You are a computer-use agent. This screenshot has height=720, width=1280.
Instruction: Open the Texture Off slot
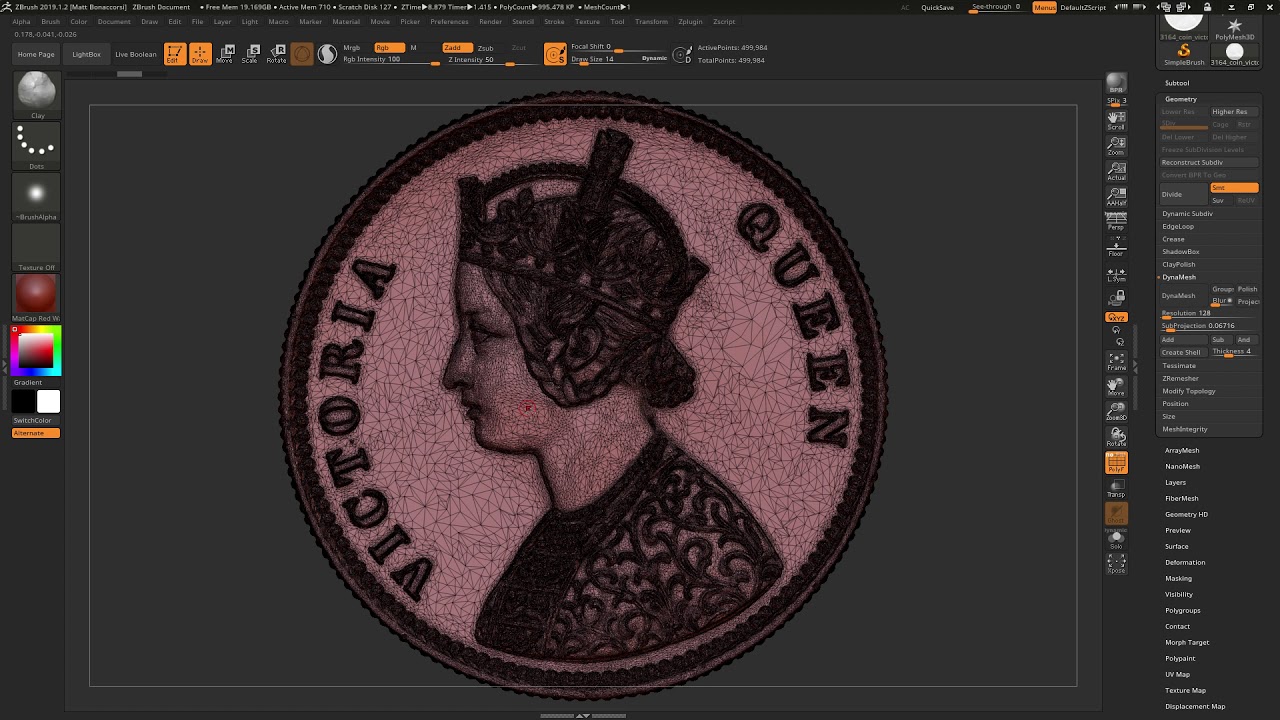[37, 247]
